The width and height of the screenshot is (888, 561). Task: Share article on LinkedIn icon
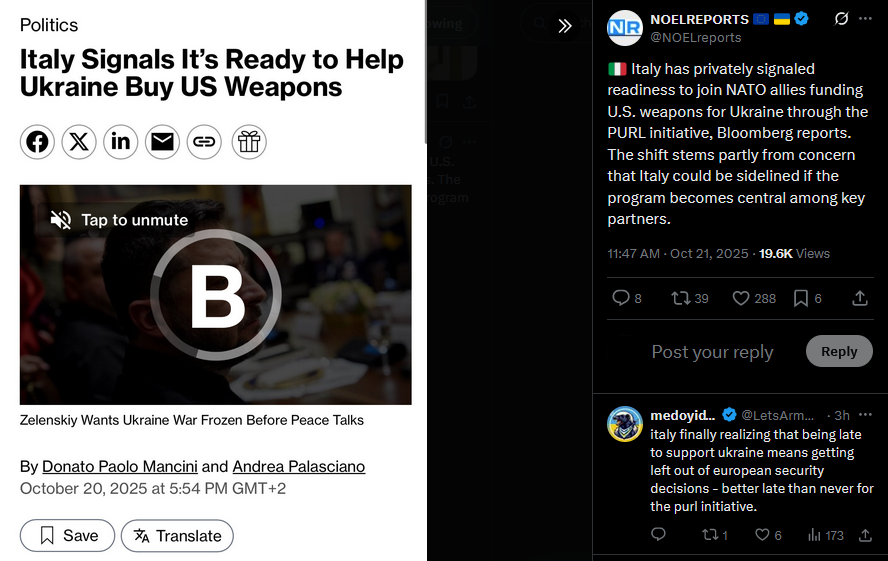(121, 142)
